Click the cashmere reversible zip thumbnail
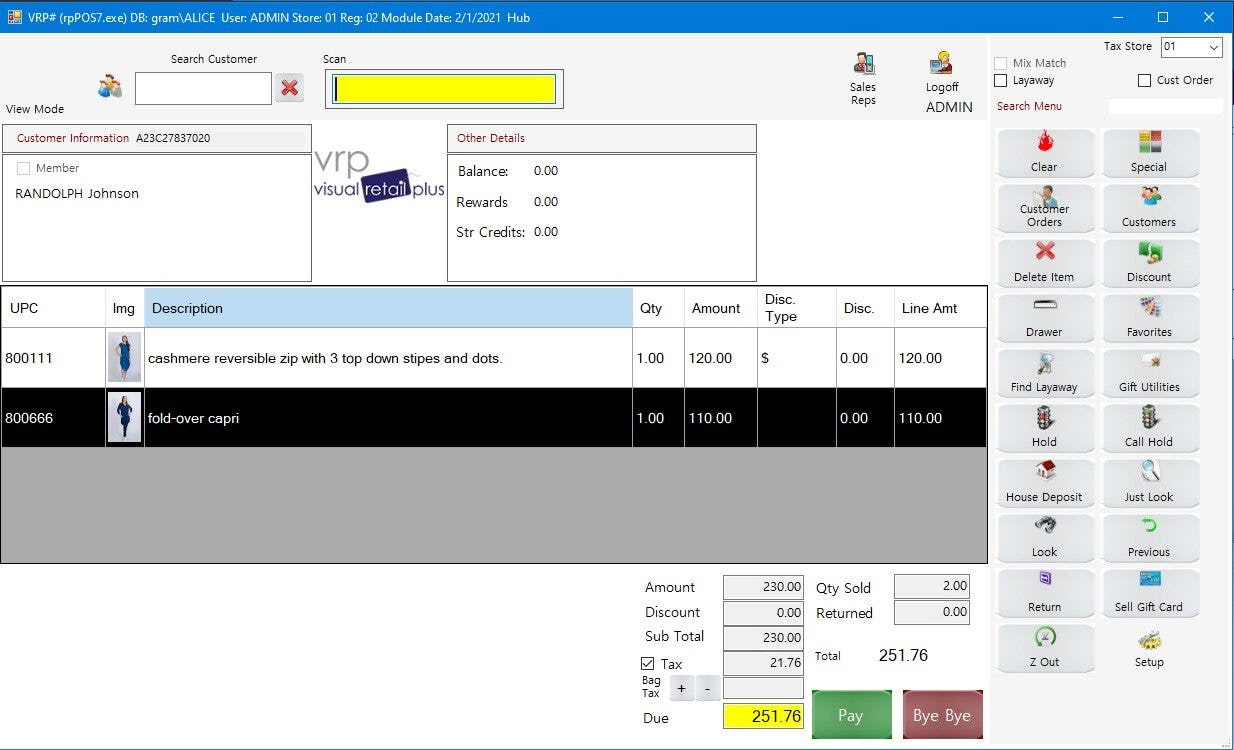 [125, 358]
